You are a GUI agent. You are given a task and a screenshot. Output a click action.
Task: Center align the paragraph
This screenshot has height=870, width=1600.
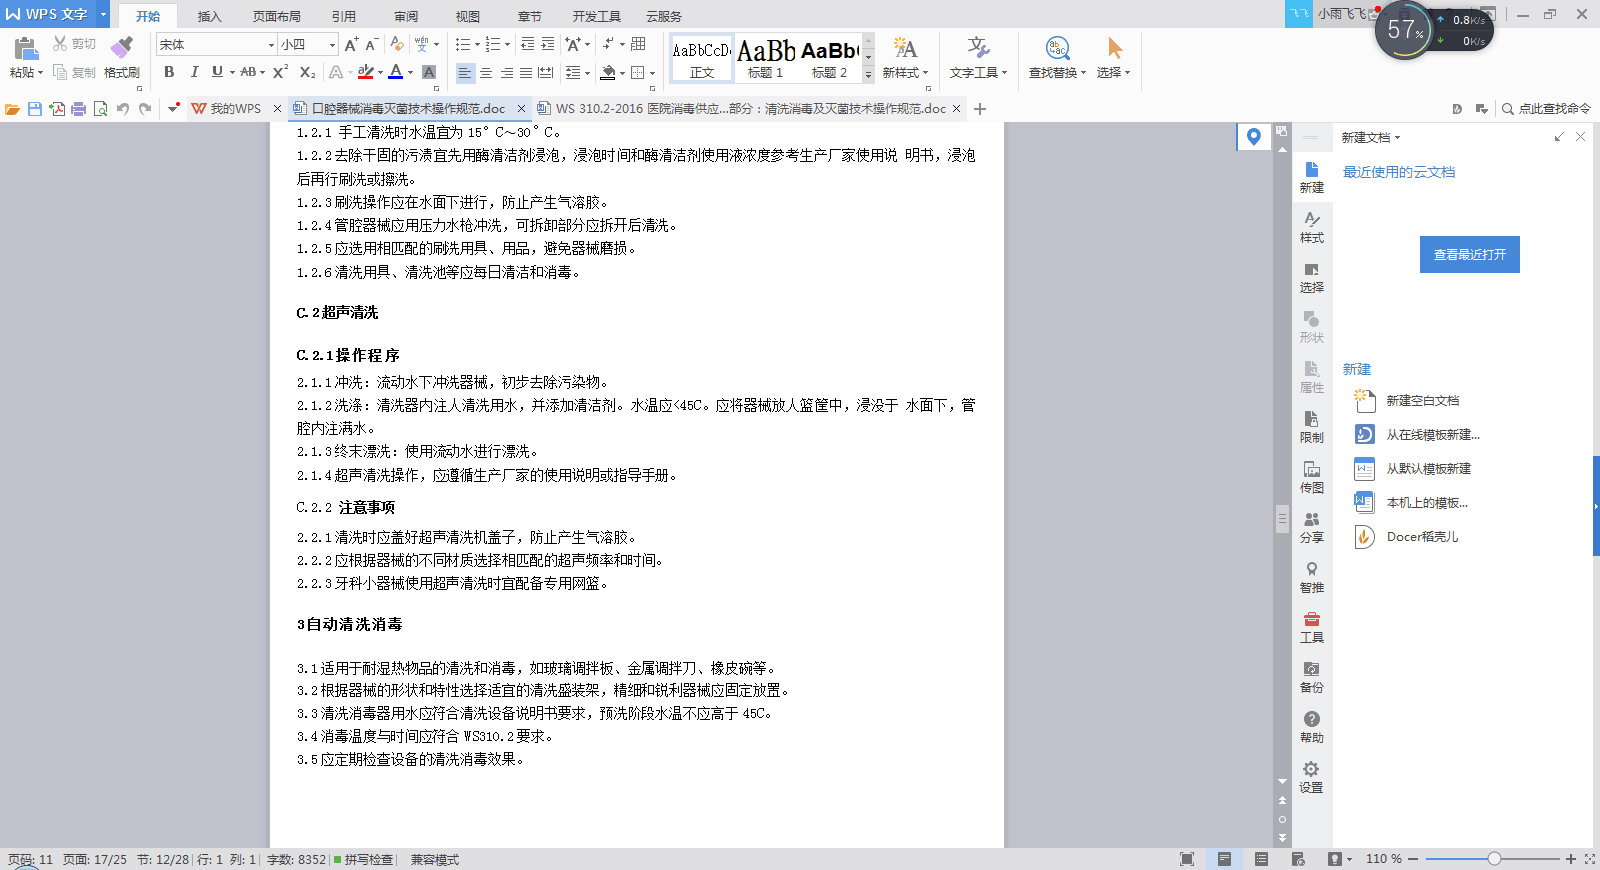(486, 72)
